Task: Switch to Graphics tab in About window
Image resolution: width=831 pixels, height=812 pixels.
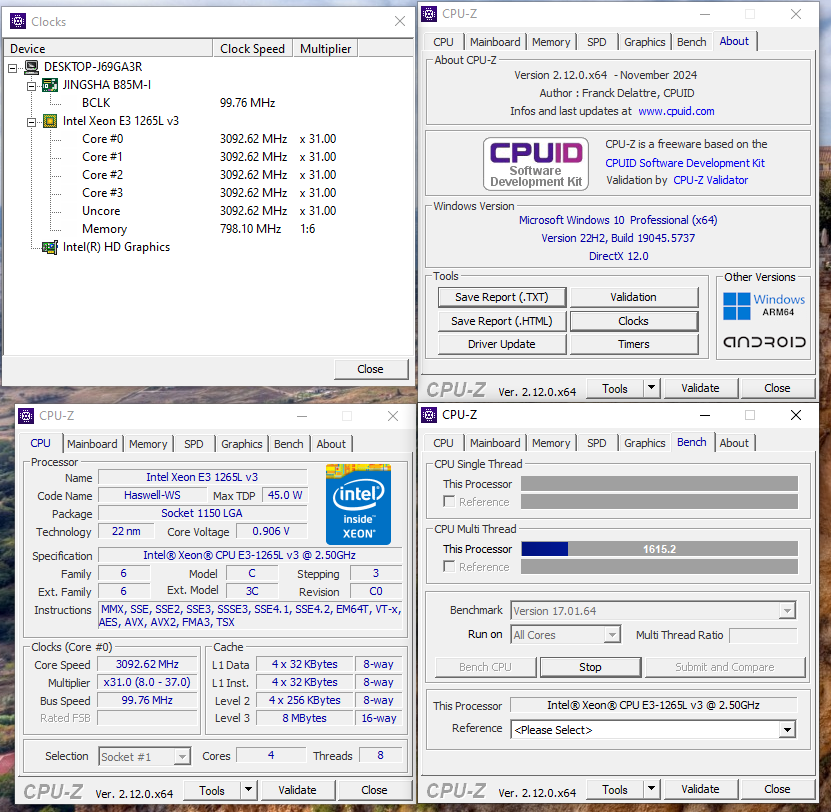Action: (644, 42)
